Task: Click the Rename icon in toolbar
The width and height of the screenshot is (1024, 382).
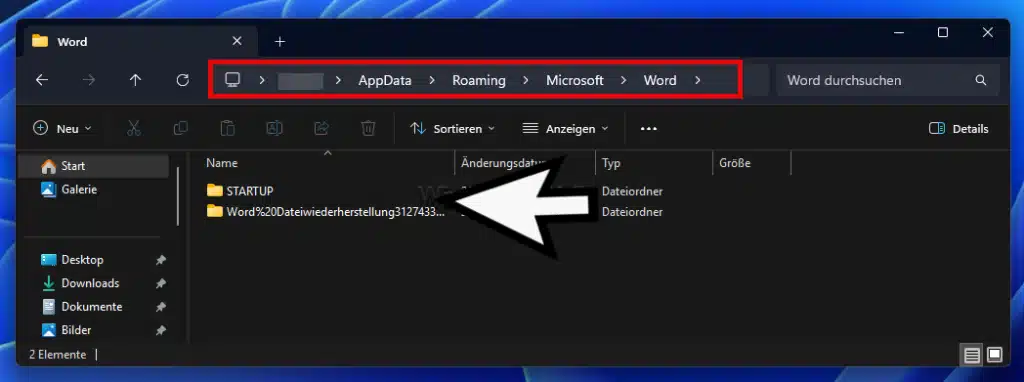Action: tap(274, 129)
